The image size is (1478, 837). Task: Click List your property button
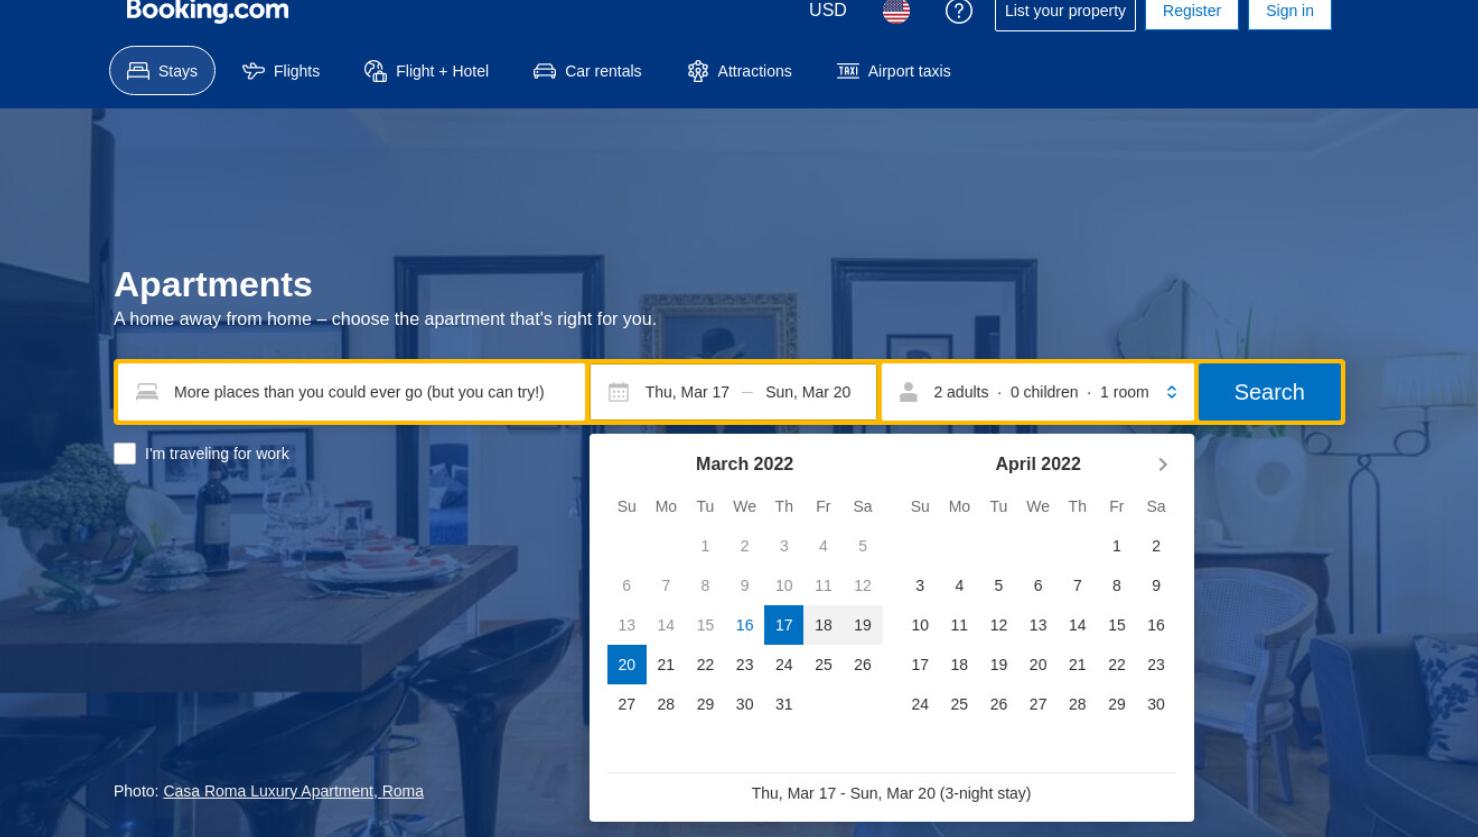pos(1065,13)
